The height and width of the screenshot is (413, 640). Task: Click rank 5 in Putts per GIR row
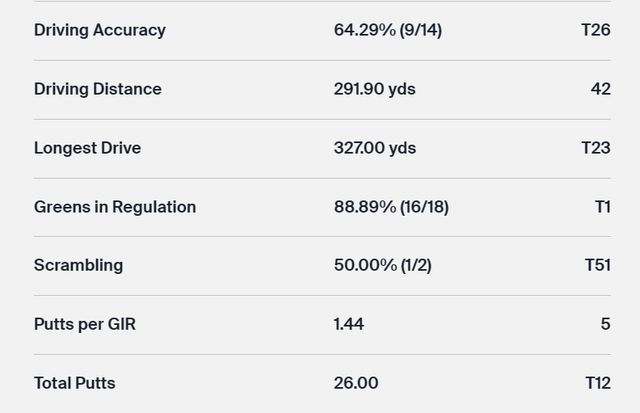tap(605, 324)
